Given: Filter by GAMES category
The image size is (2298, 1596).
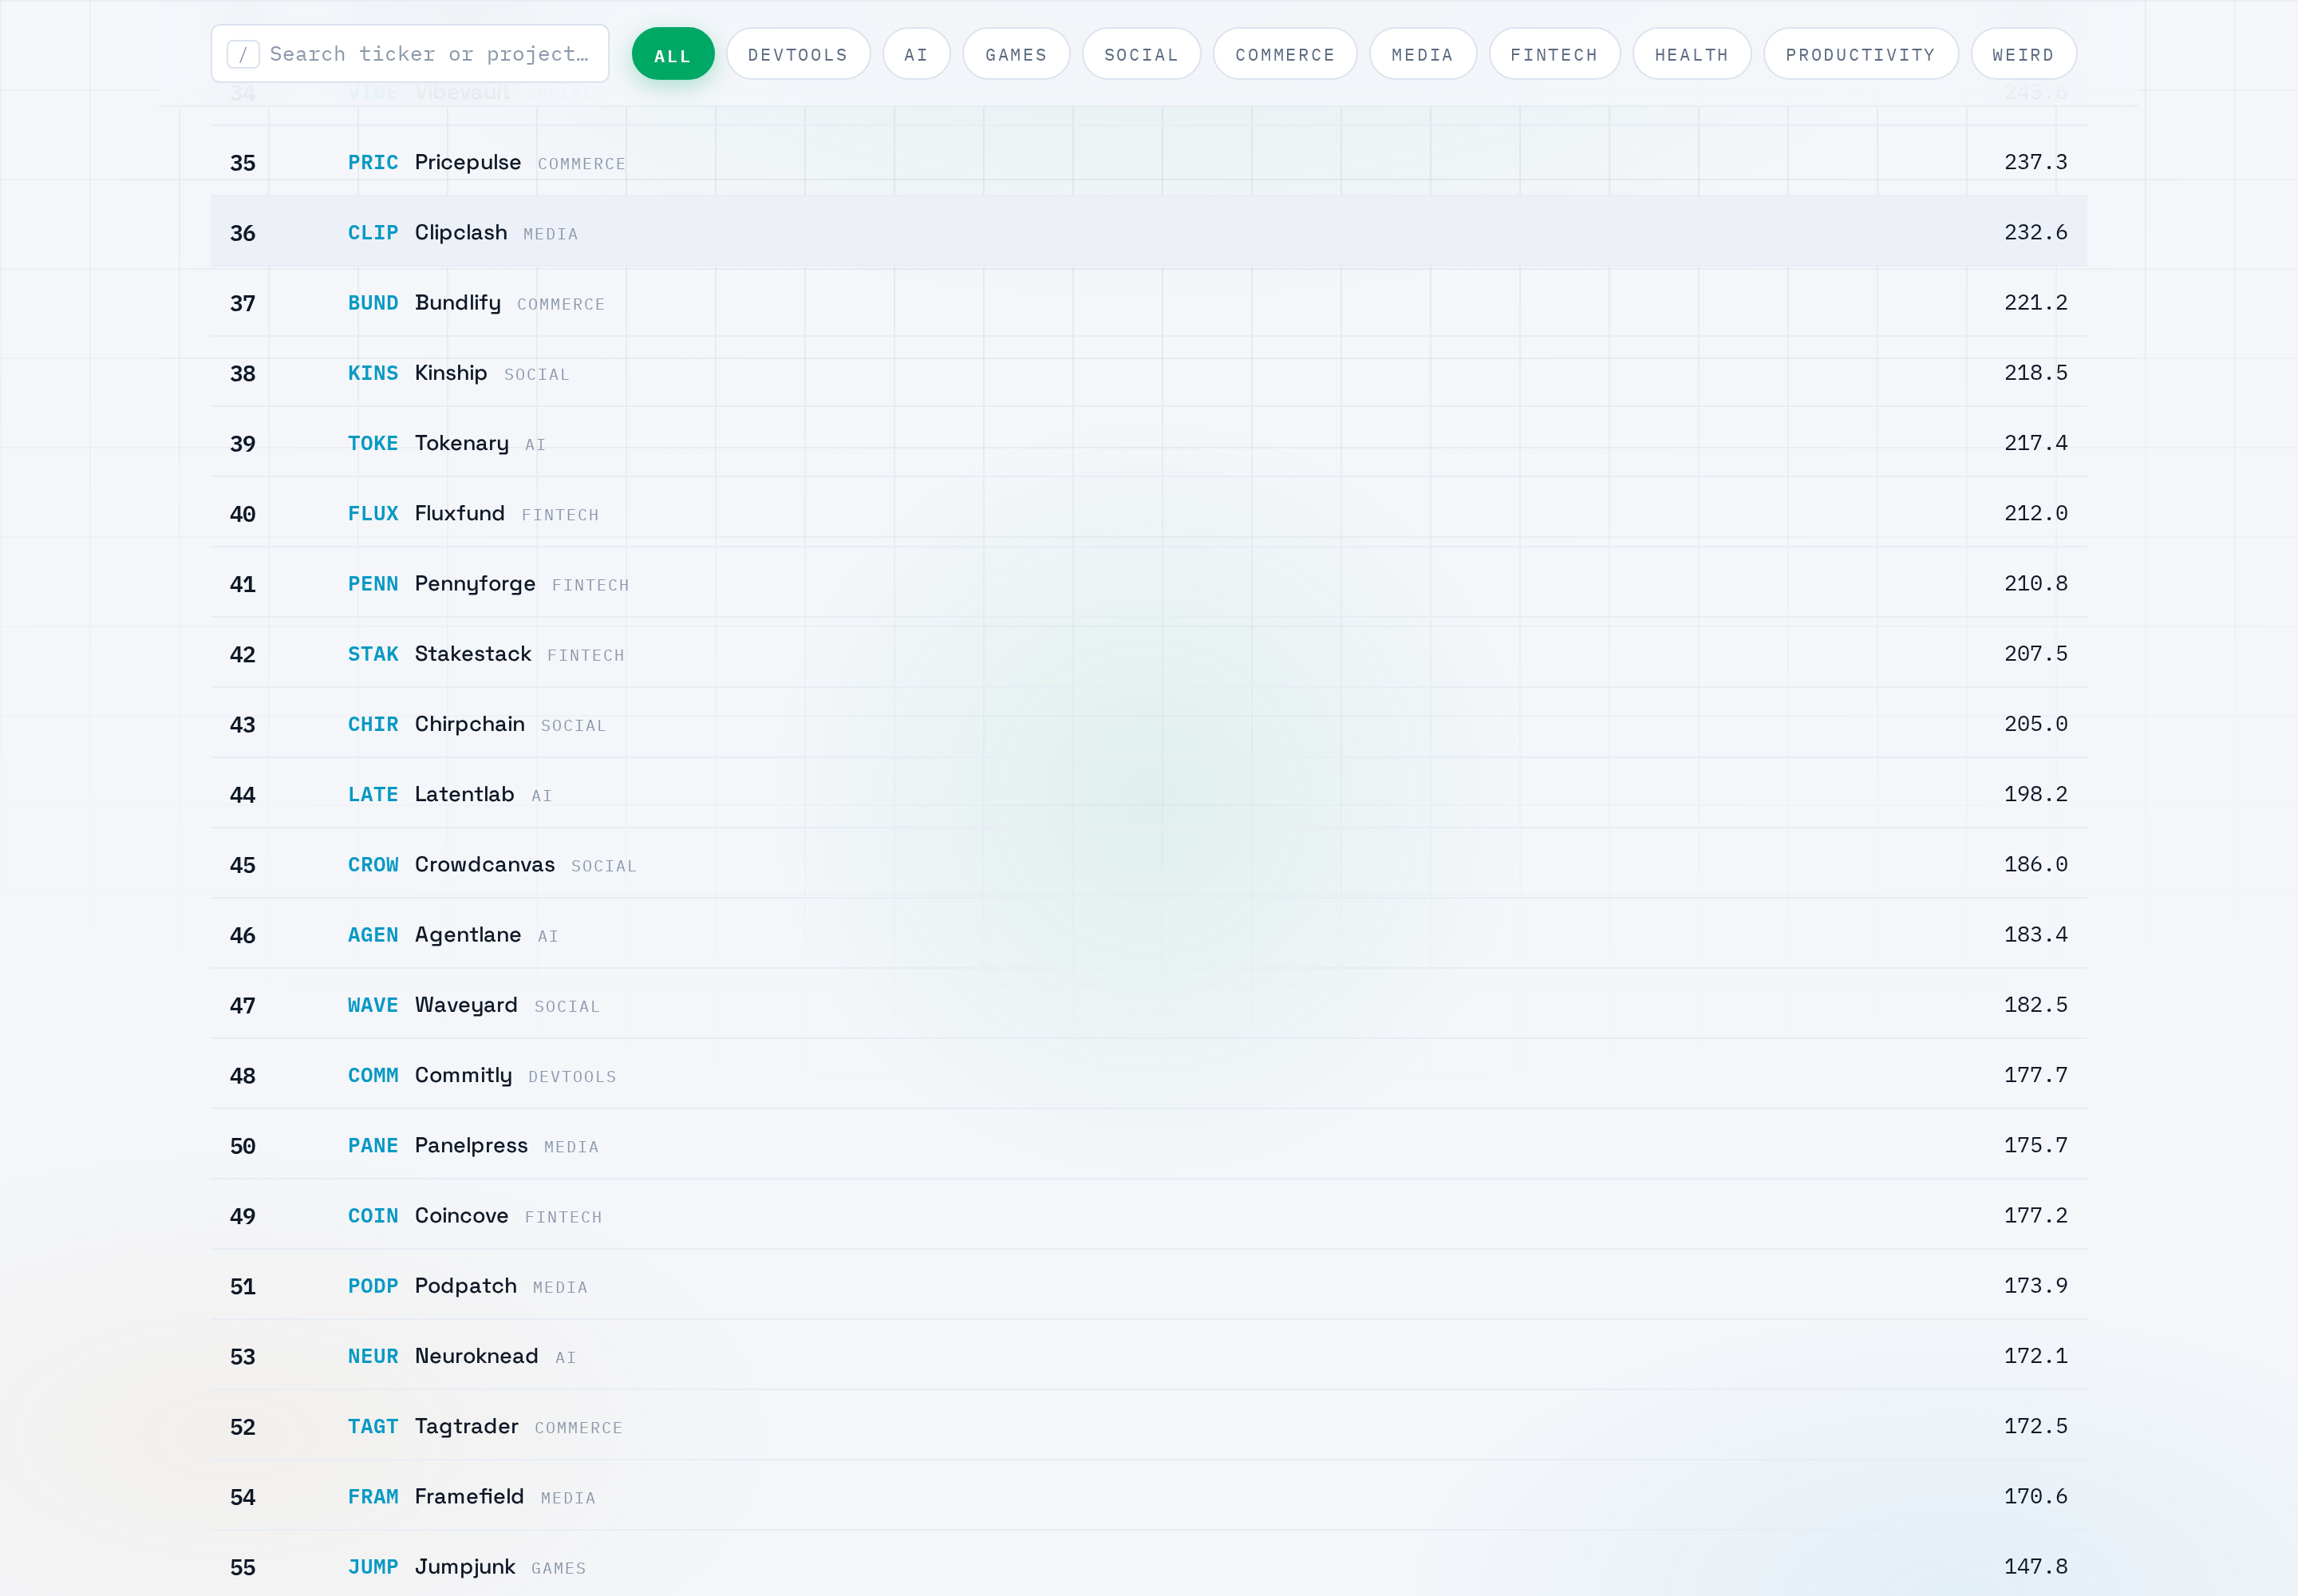Looking at the screenshot, I should click(1016, 54).
